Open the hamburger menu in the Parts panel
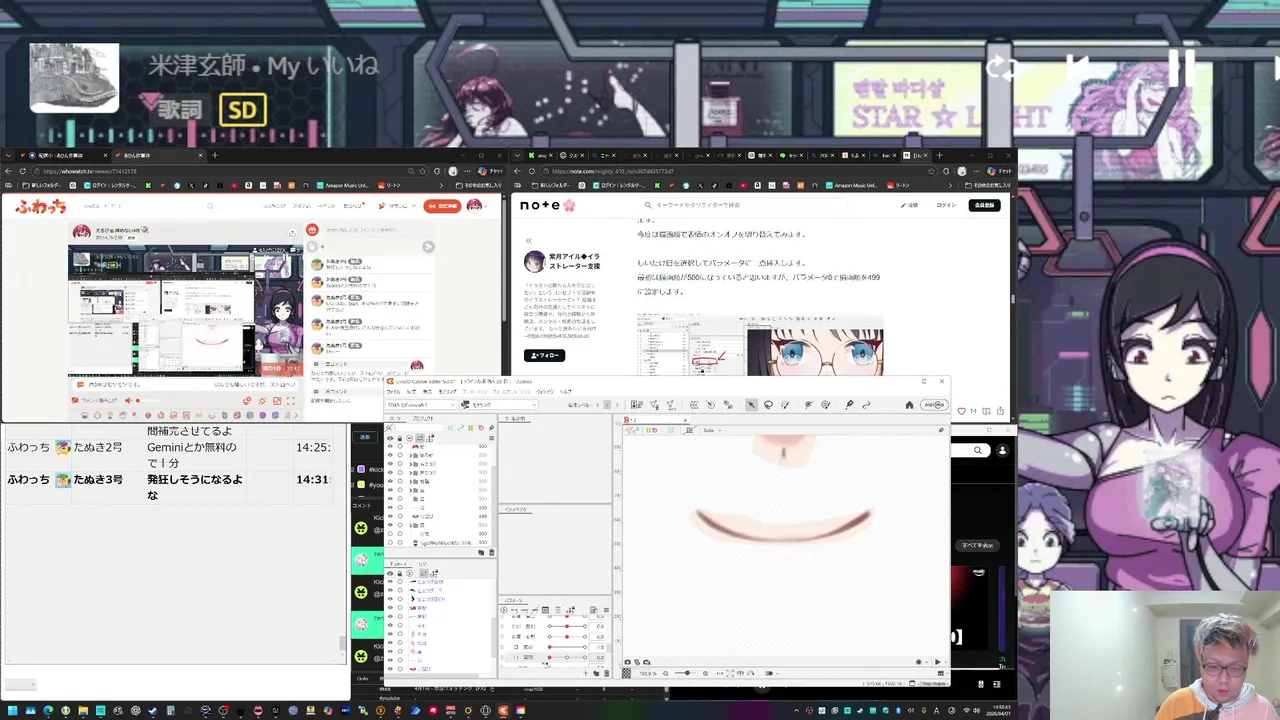 (x=491, y=438)
